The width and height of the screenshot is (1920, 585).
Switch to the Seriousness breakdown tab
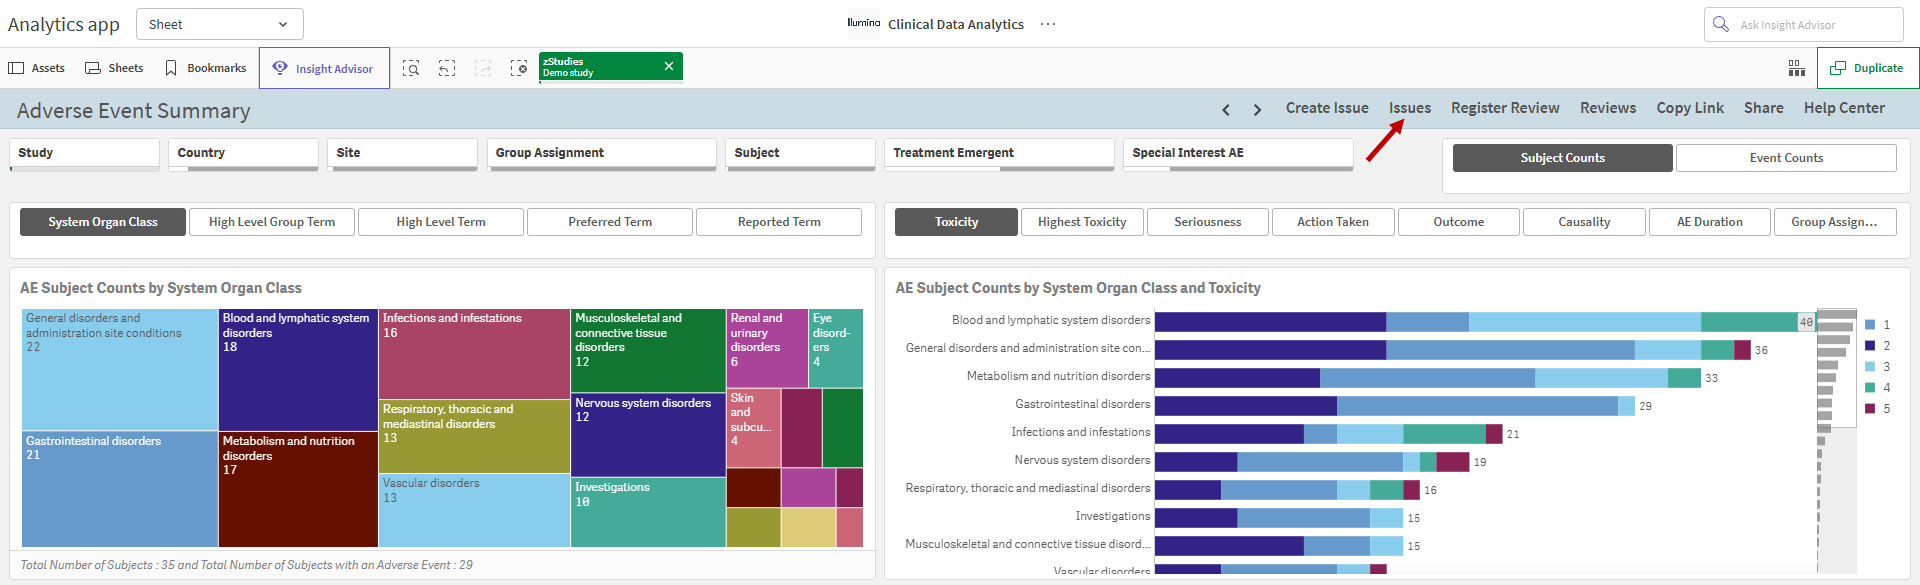(x=1207, y=222)
